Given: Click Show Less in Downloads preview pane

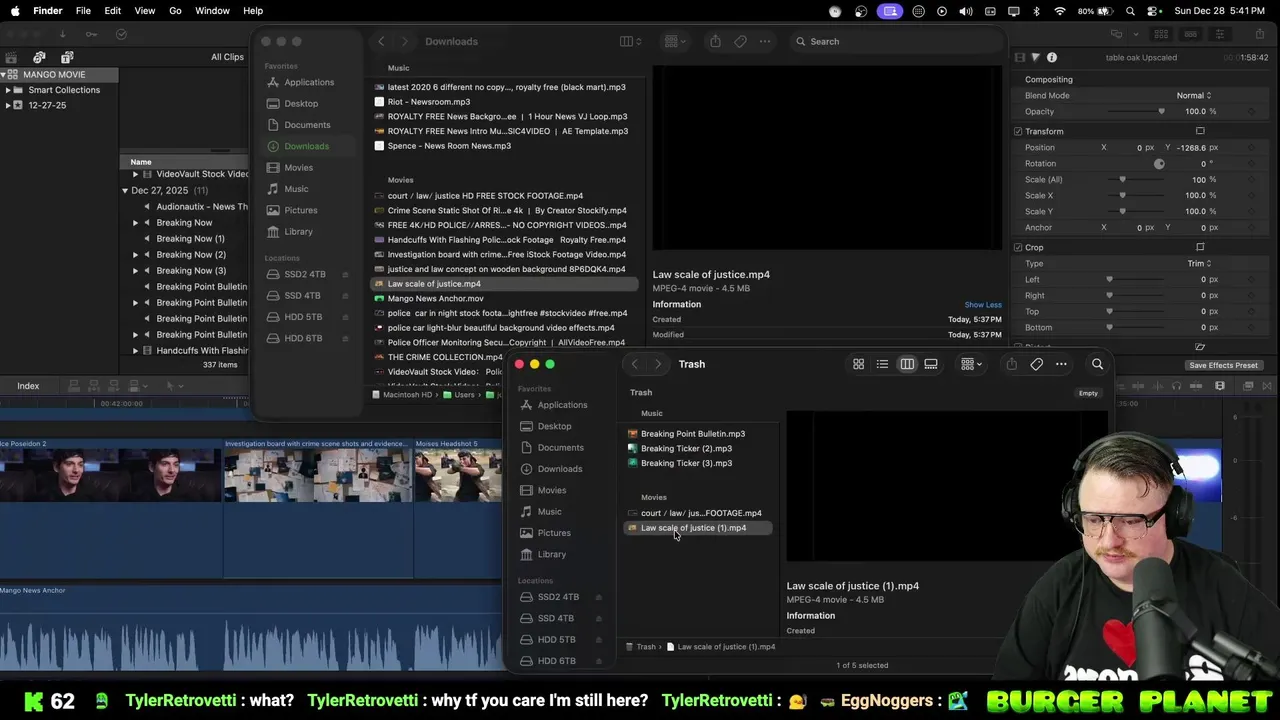Looking at the screenshot, I should (x=983, y=305).
